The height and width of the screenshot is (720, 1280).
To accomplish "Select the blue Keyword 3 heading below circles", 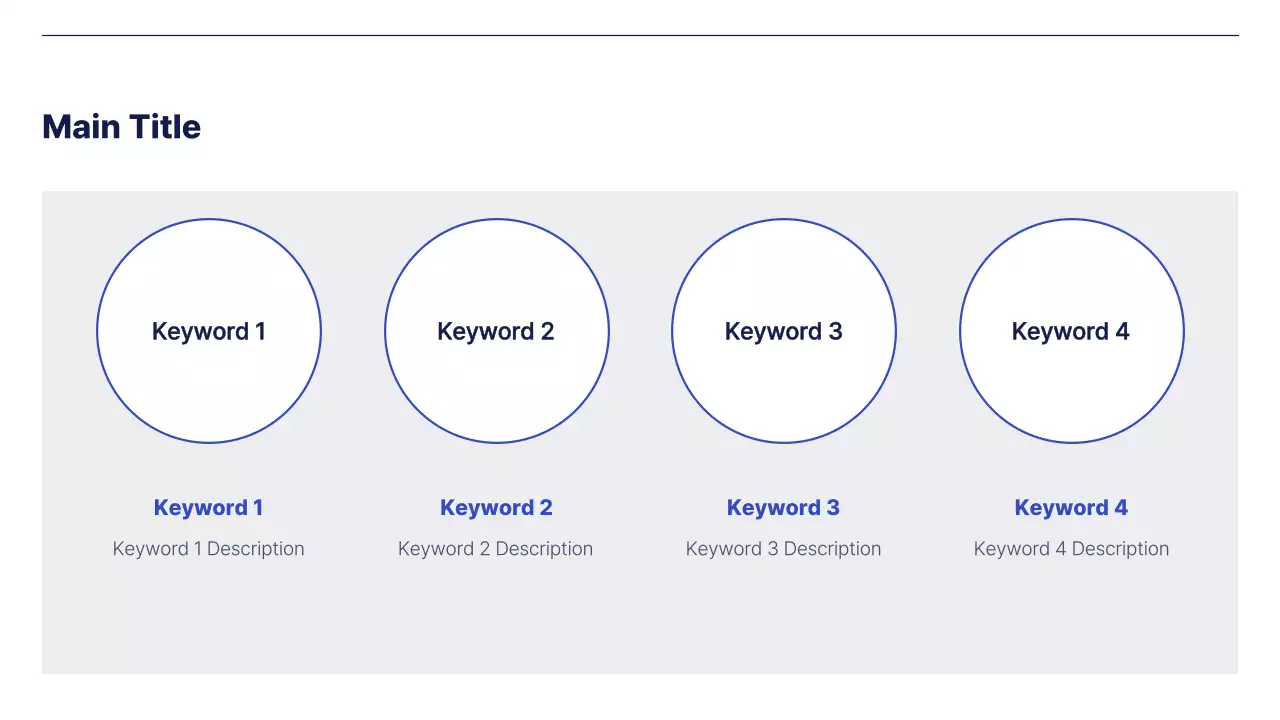I will 783,508.
